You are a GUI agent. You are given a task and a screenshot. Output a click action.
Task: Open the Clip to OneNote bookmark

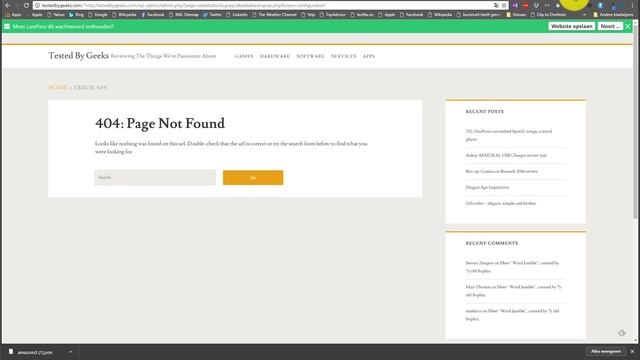(x=549, y=15)
